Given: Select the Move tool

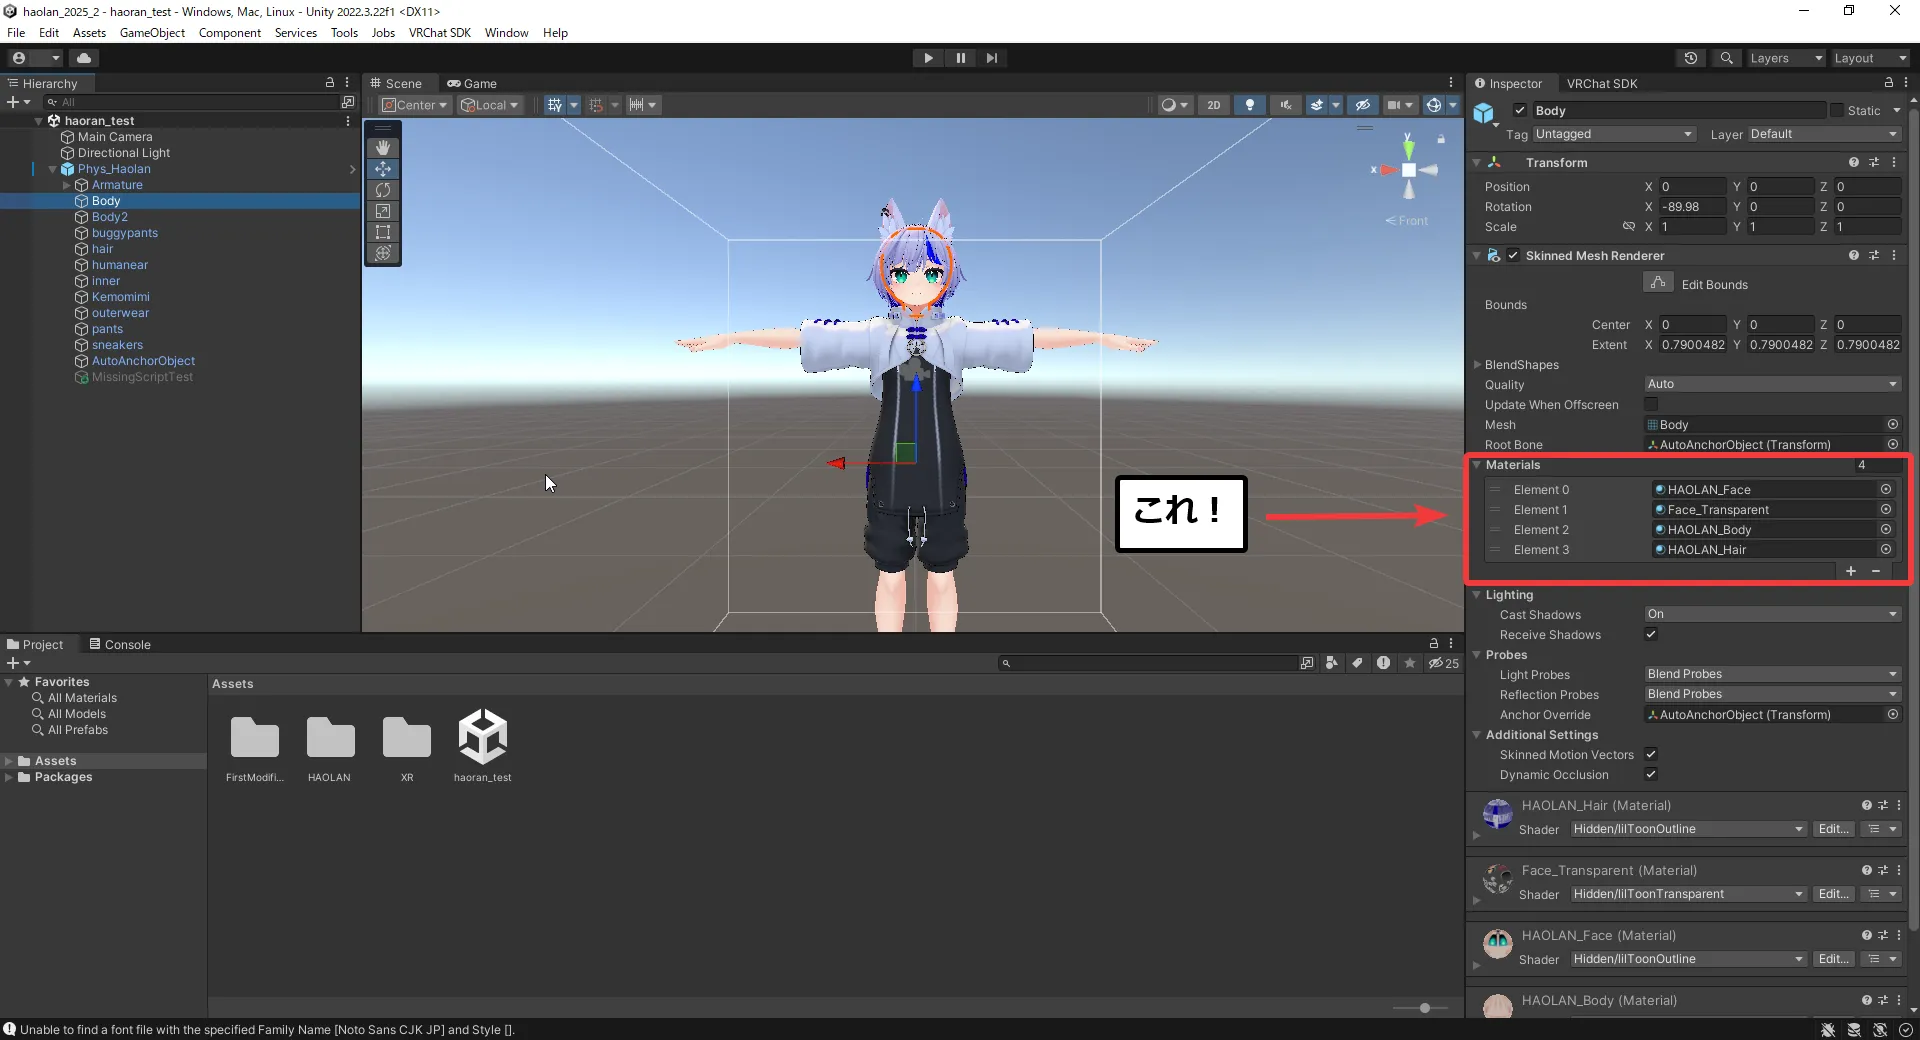Looking at the screenshot, I should pyautogui.click(x=383, y=169).
